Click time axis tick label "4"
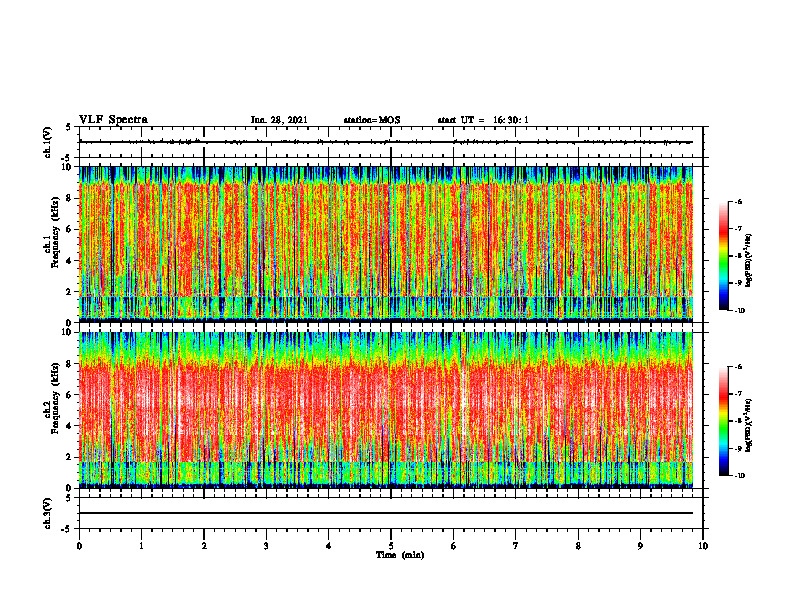 328,546
